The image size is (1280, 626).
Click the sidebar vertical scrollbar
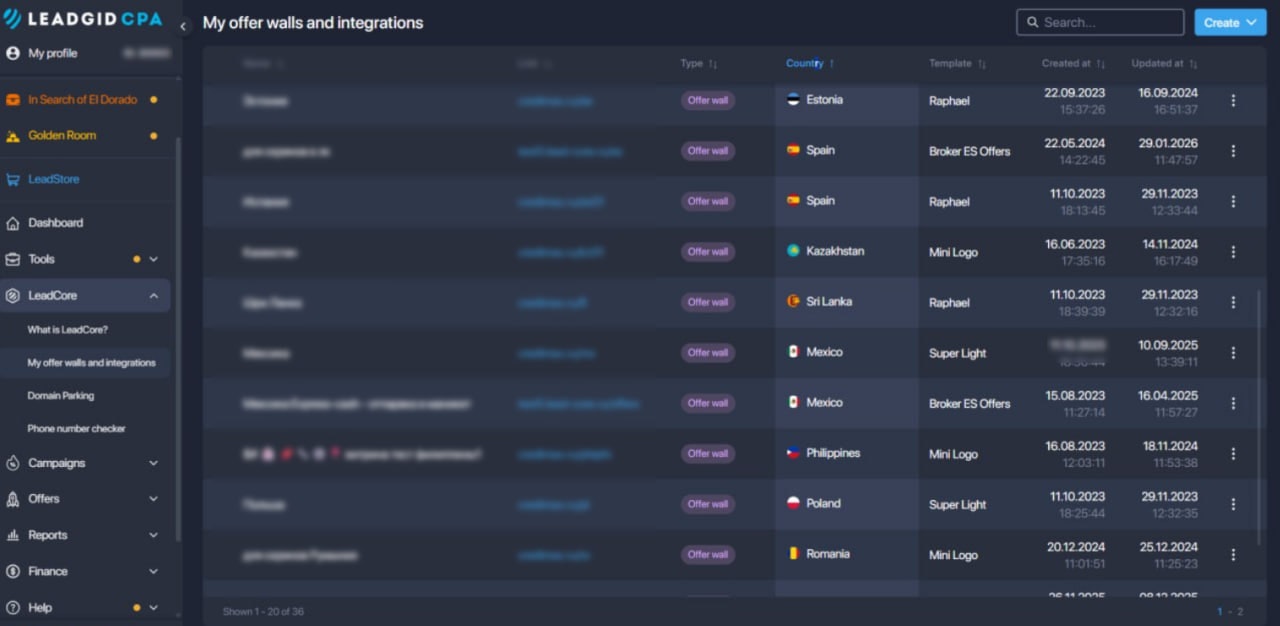178,340
